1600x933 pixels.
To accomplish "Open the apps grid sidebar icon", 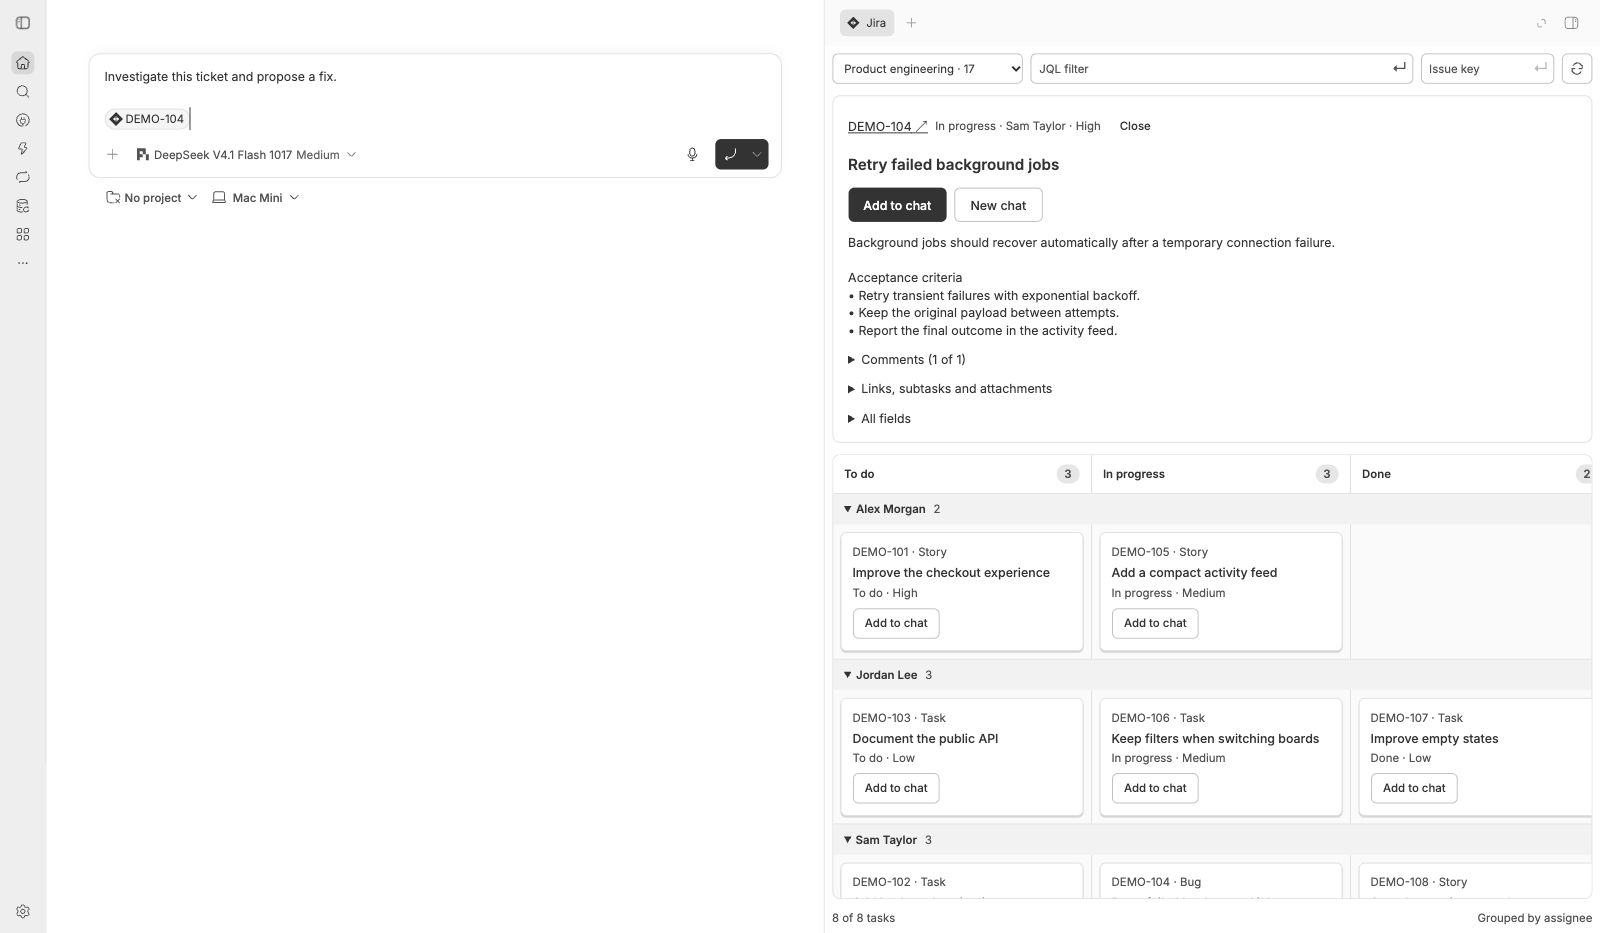I will click(x=23, y=234).
